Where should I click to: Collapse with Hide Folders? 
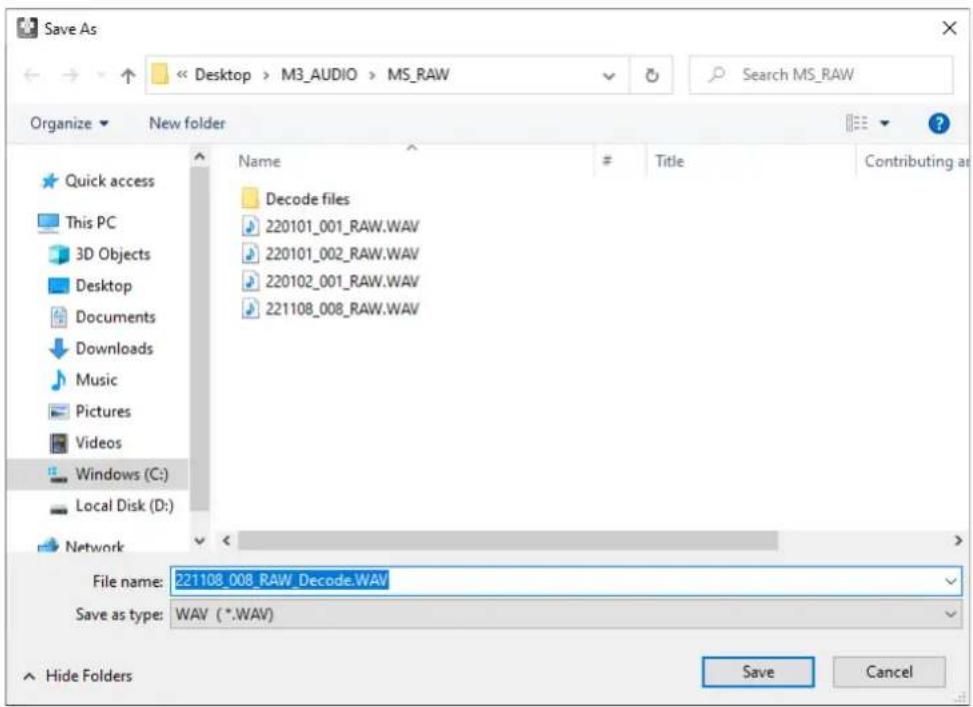pos(78,676)
